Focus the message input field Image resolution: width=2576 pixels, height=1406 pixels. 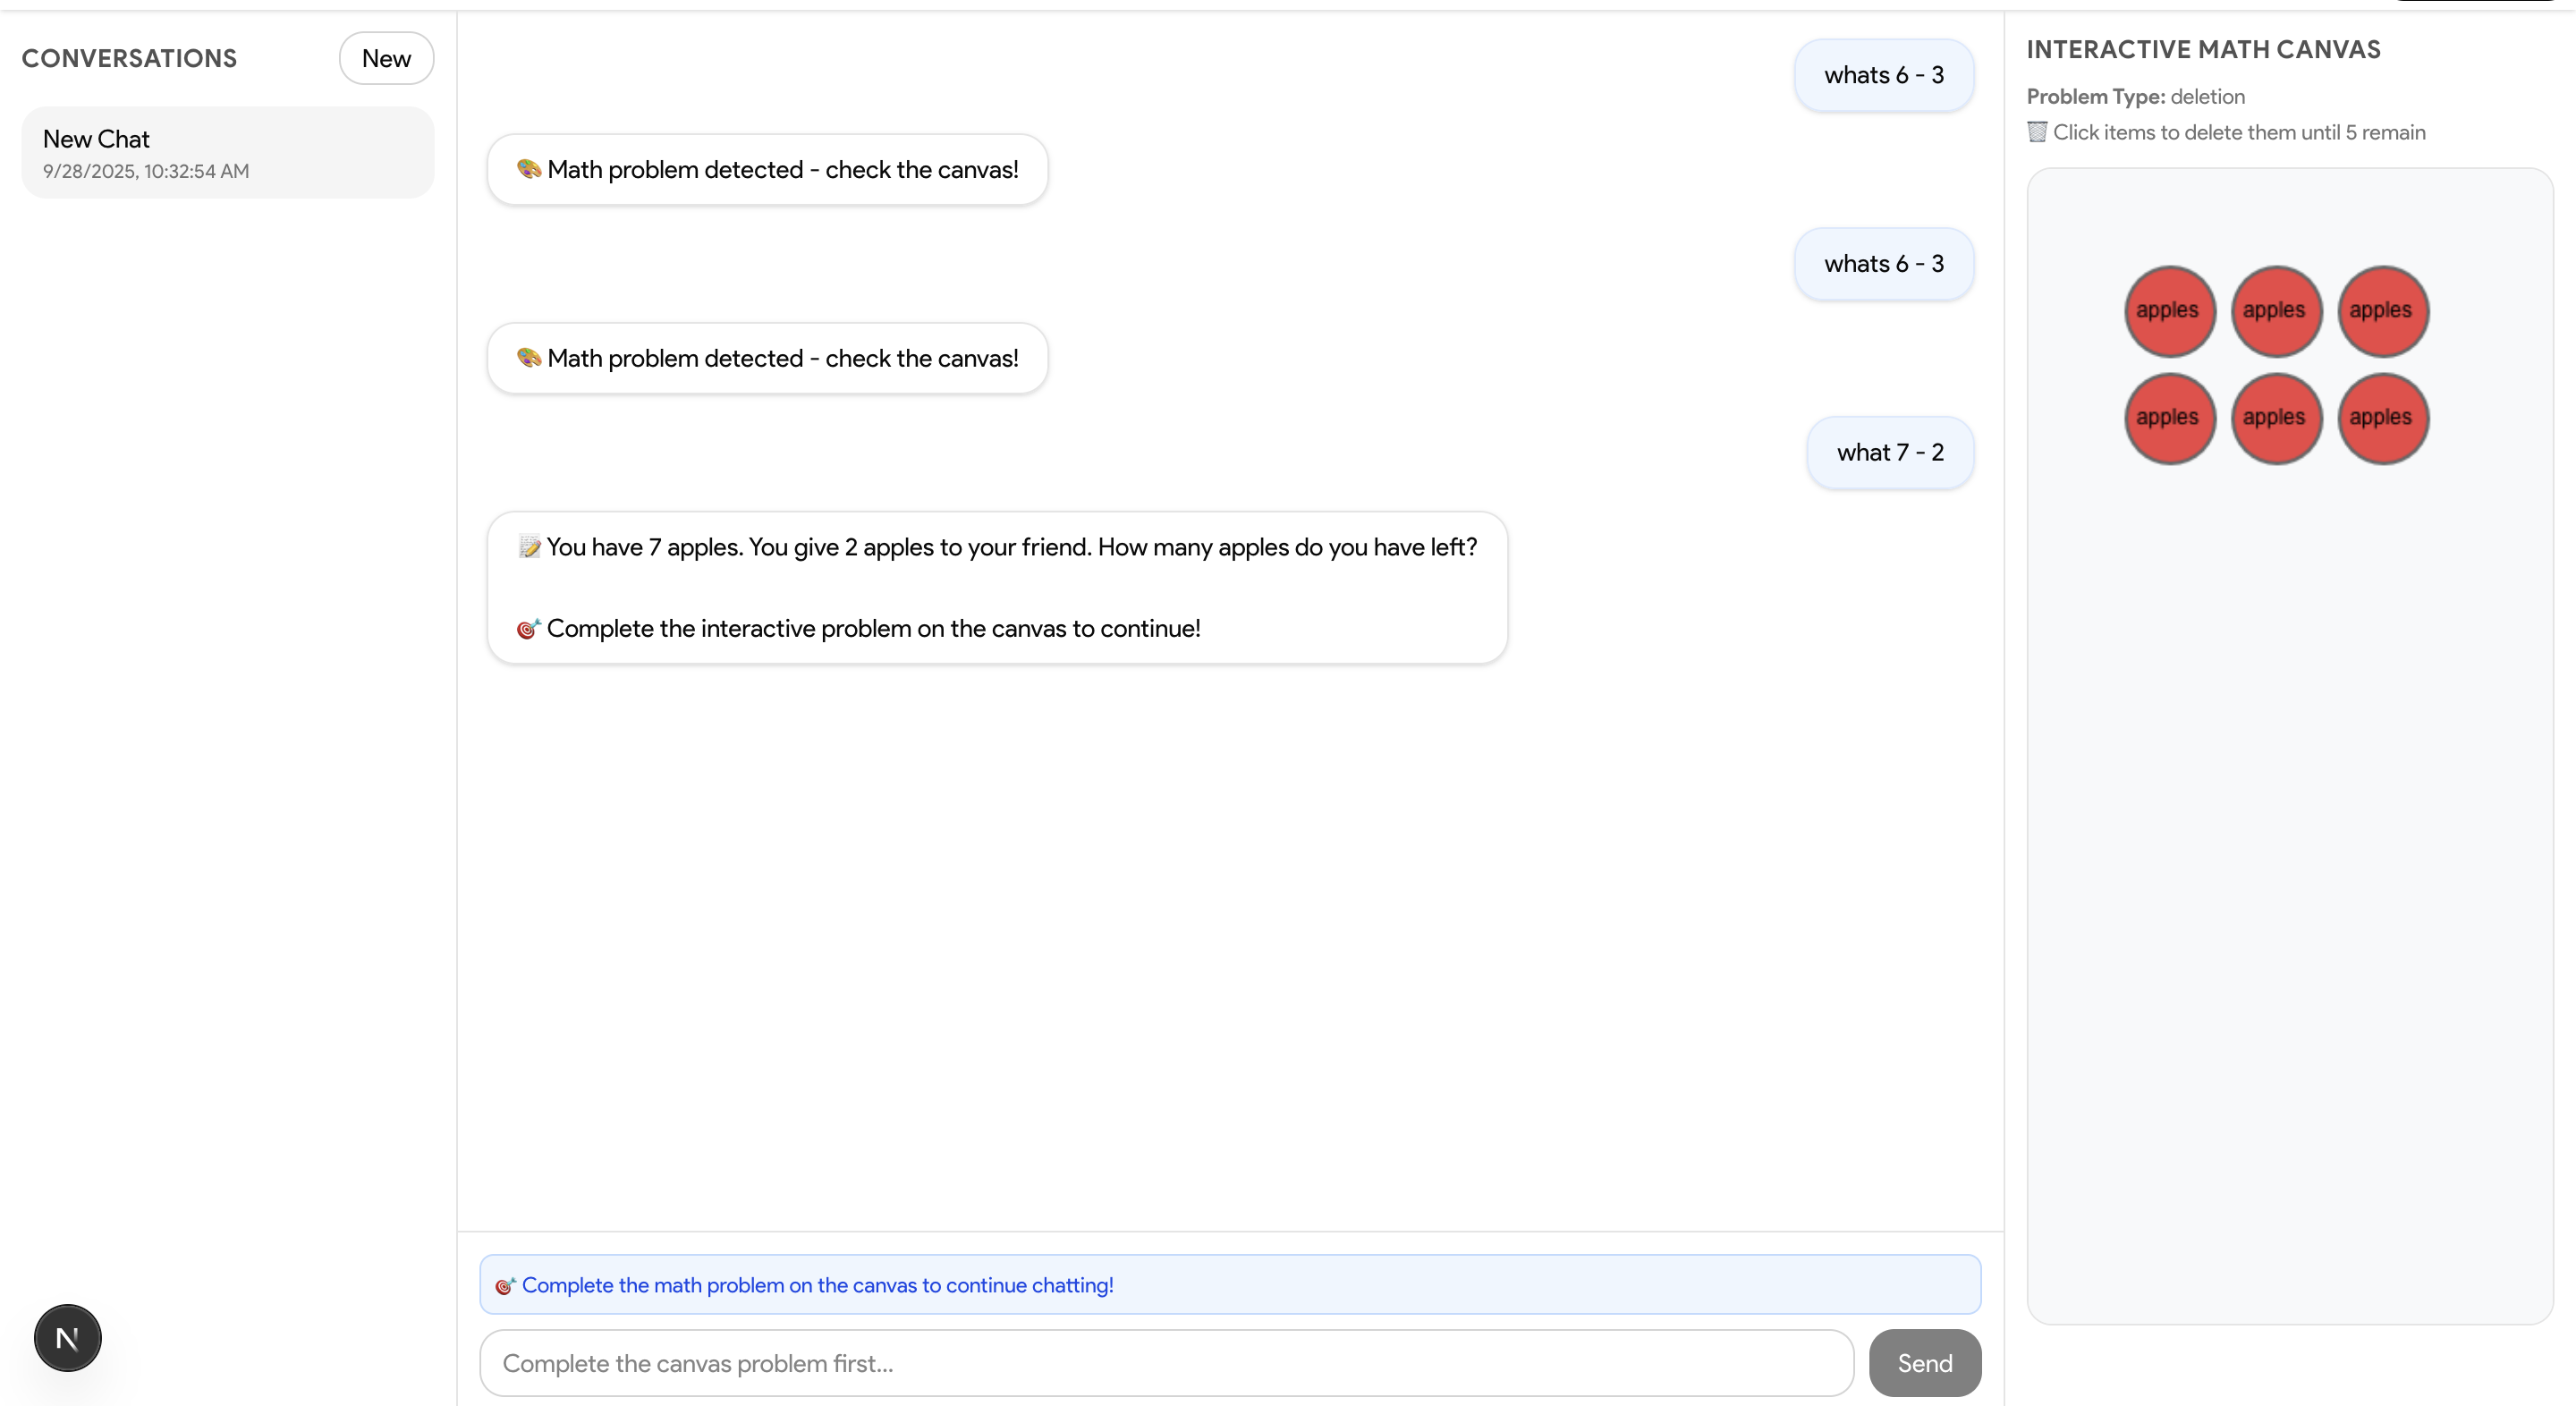pos(1165,1363)
